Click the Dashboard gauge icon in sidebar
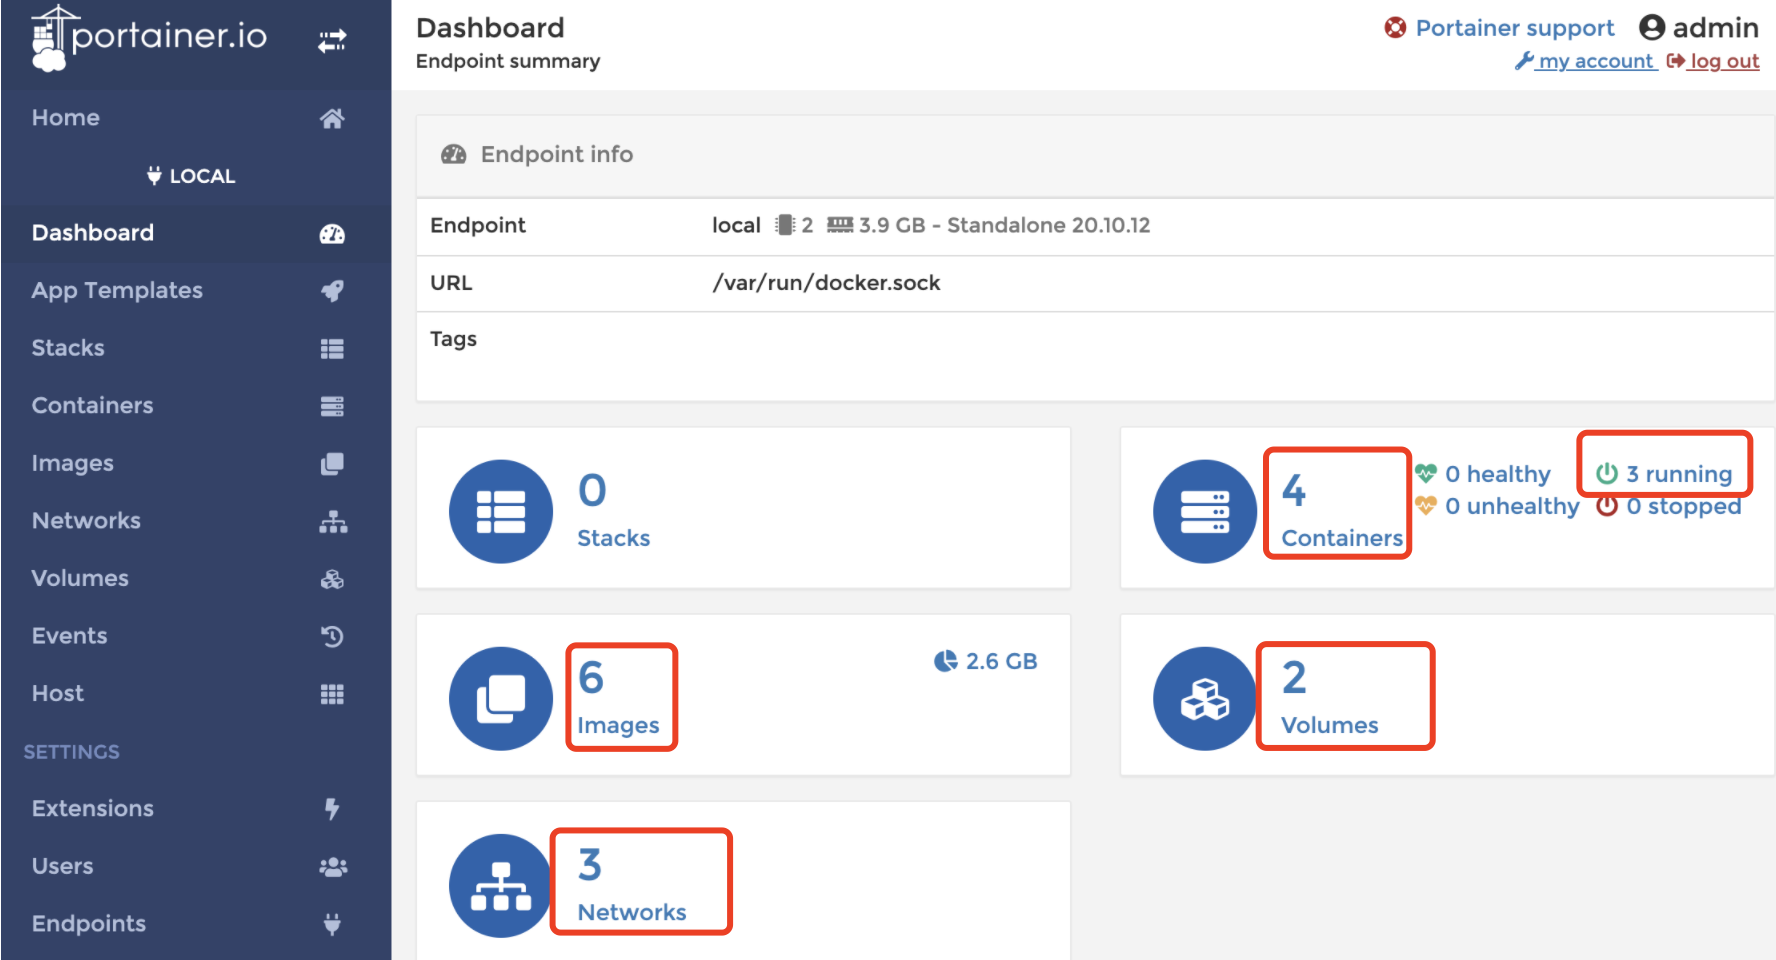Image resolution: width=1776 pixels, height=960 pixels. click(332, 234)
